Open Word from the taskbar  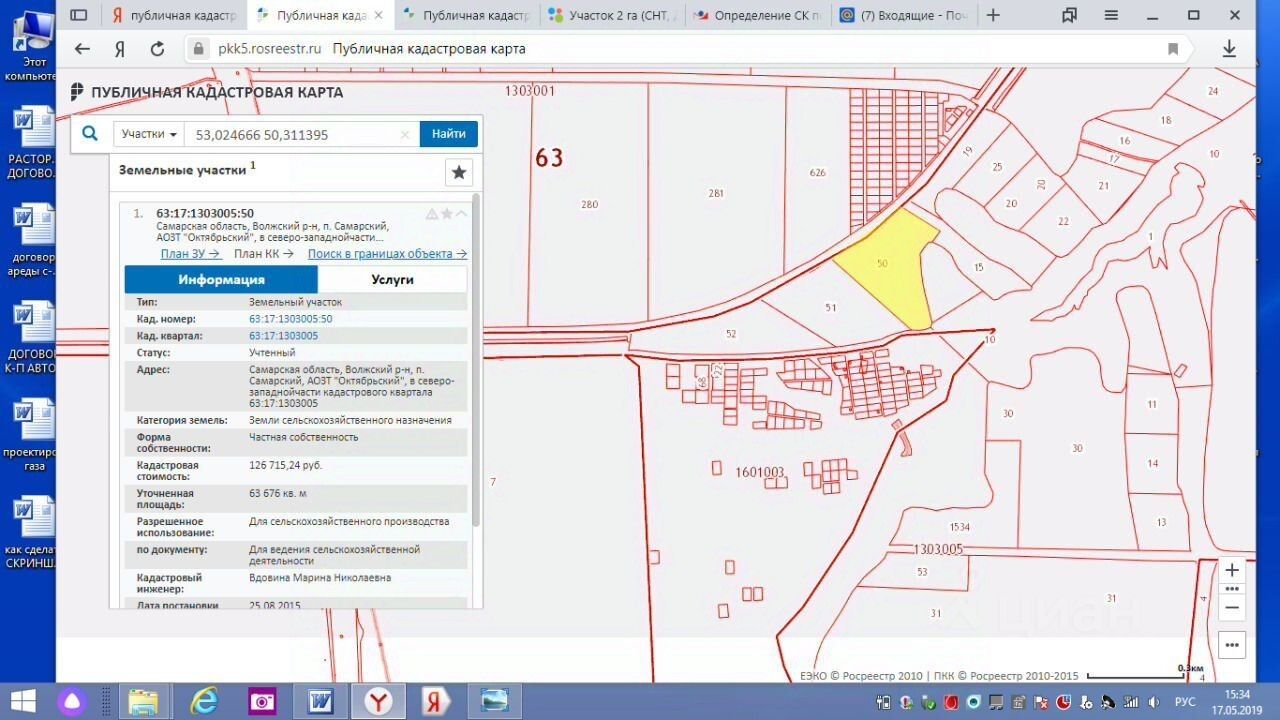pyautogui.click(x=320, y=701)
